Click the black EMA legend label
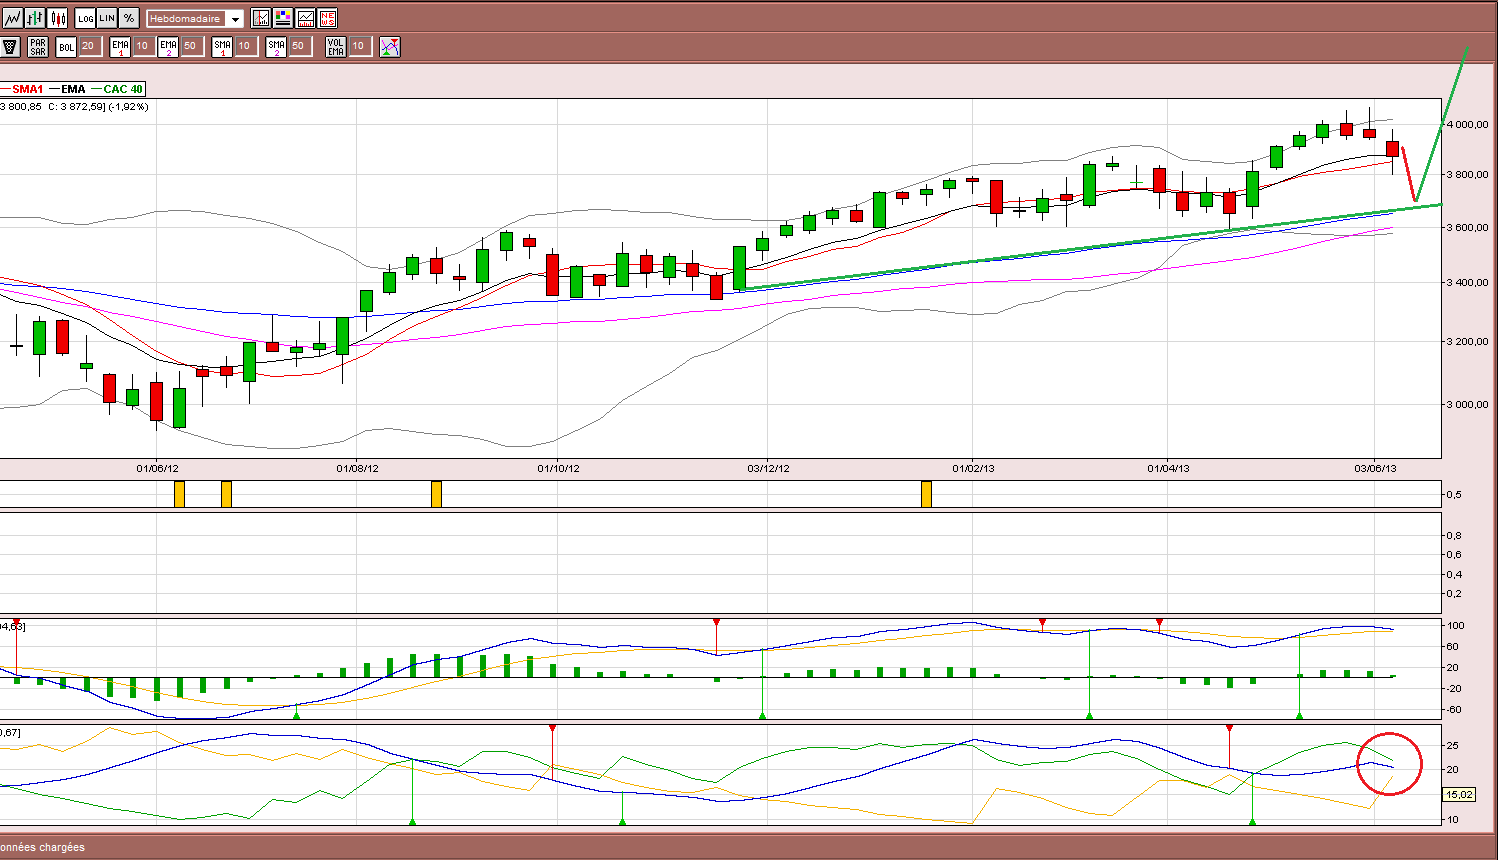 [x=73, y=89]
